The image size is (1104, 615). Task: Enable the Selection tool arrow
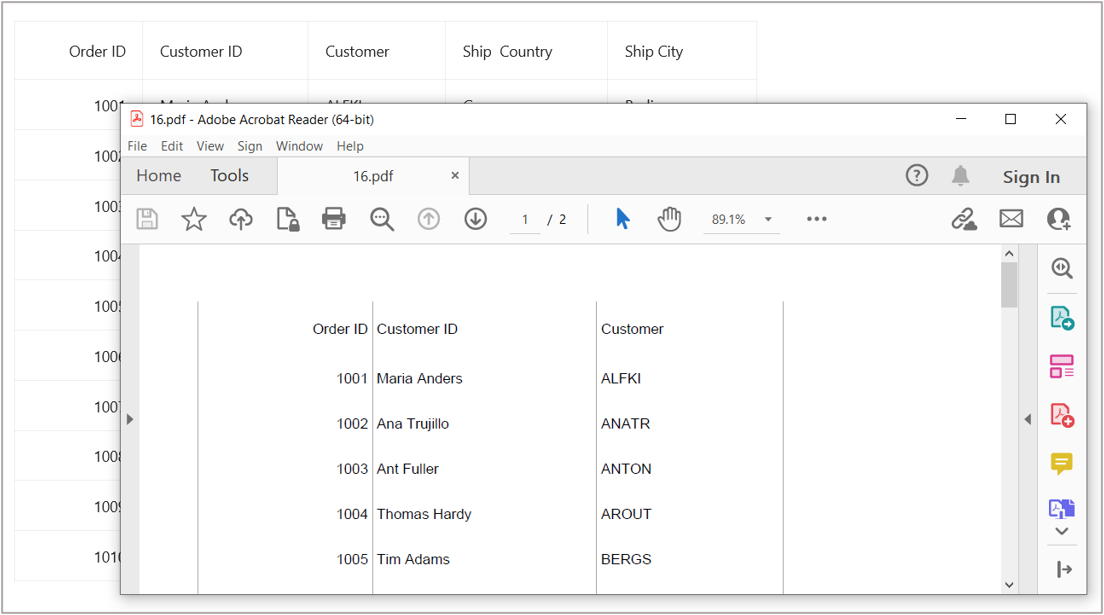(622, 218)
